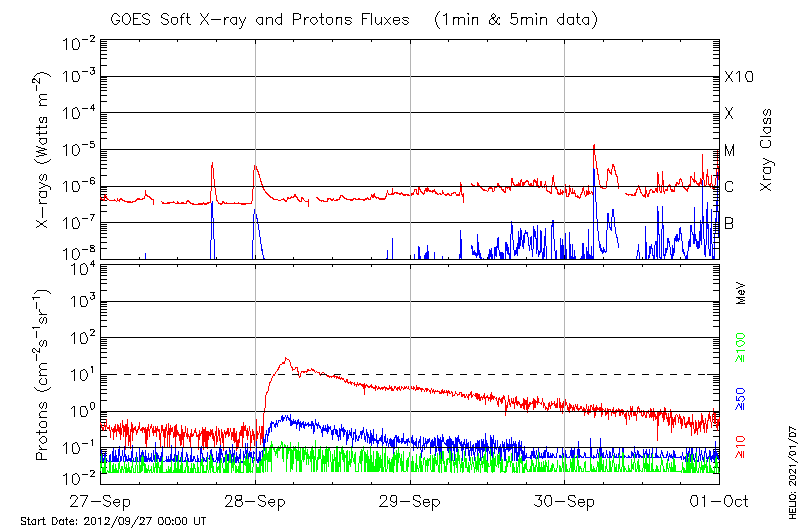Screen dimensions: 800x530
Task: Select the B flare class label
Action: tap(729, 224)
